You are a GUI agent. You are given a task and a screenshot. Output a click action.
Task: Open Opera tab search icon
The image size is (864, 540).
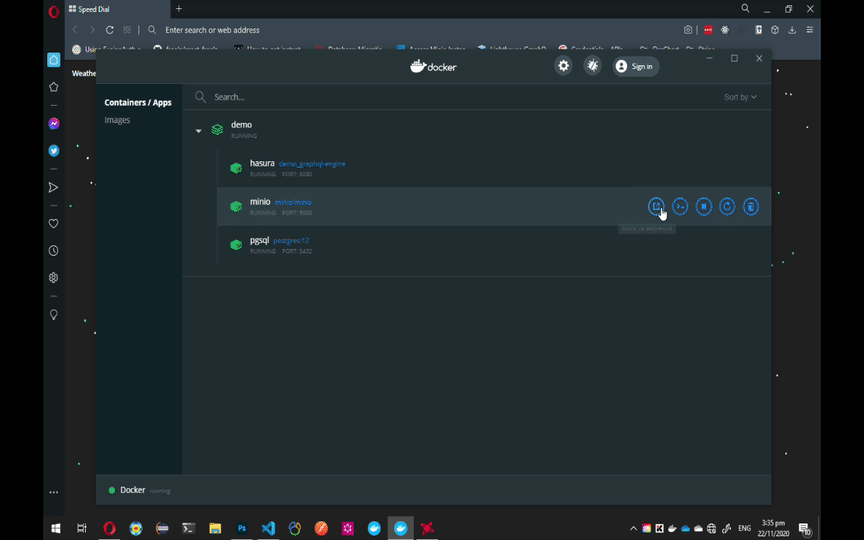(x=745, y=8)
